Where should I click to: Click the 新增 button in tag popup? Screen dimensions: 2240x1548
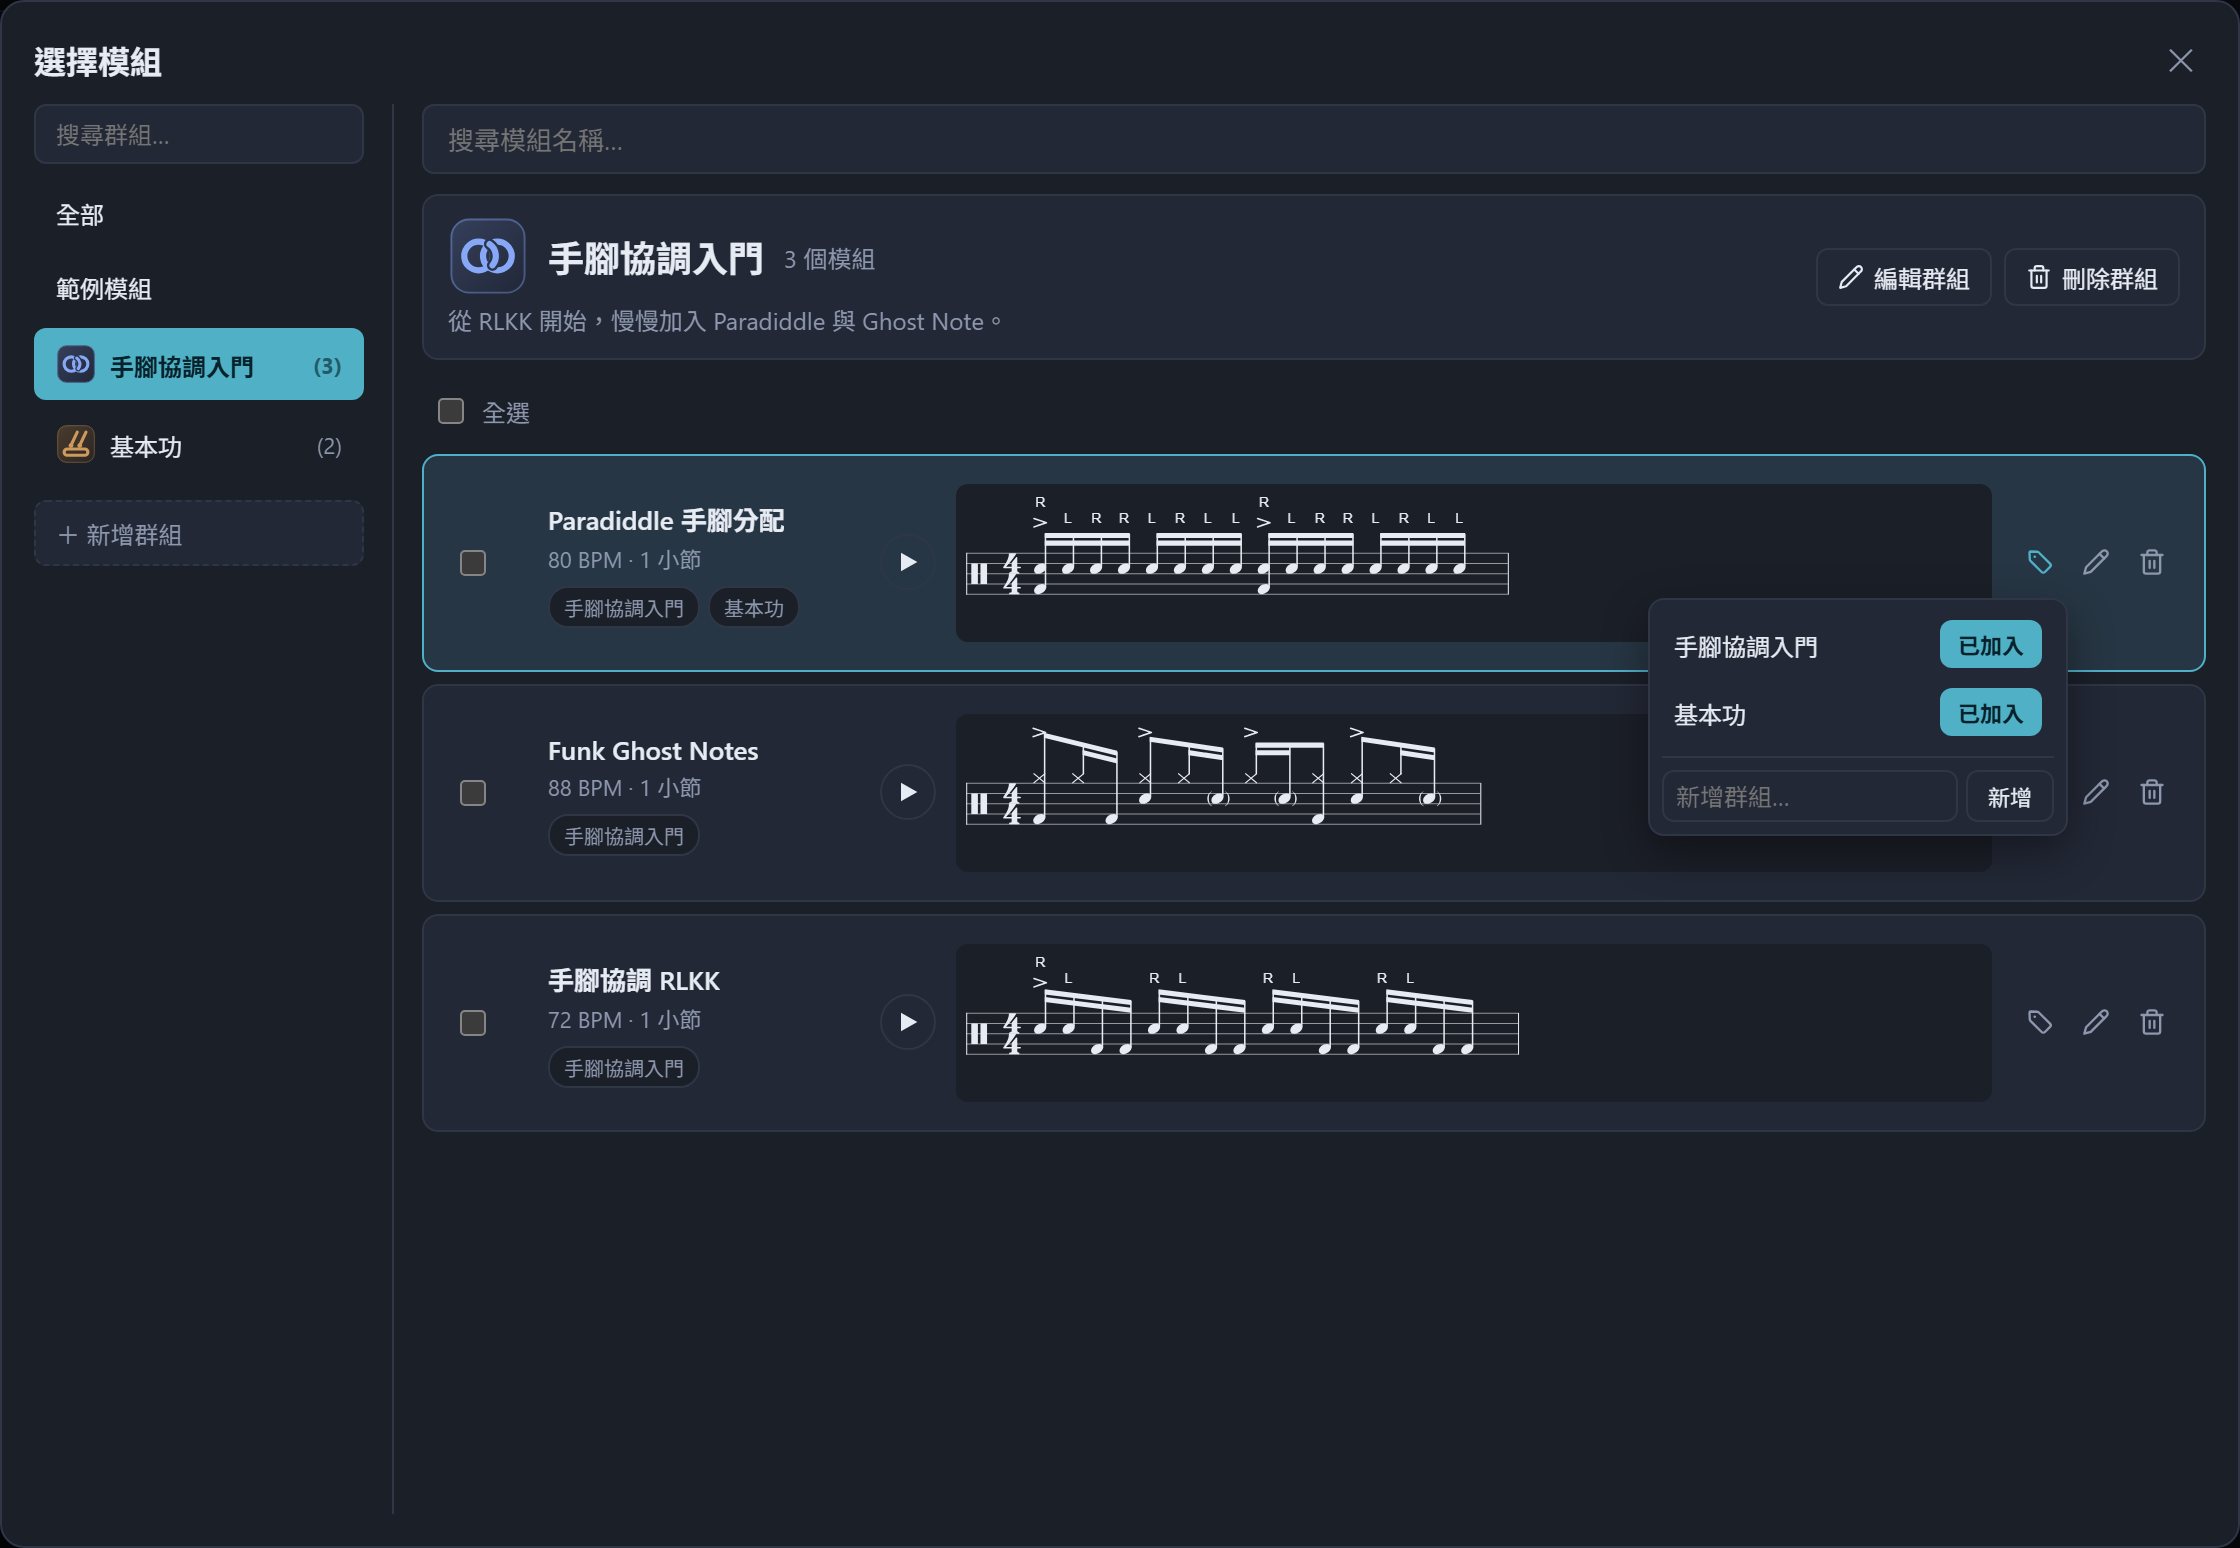pyautogui.click(x=2008, y=797)
